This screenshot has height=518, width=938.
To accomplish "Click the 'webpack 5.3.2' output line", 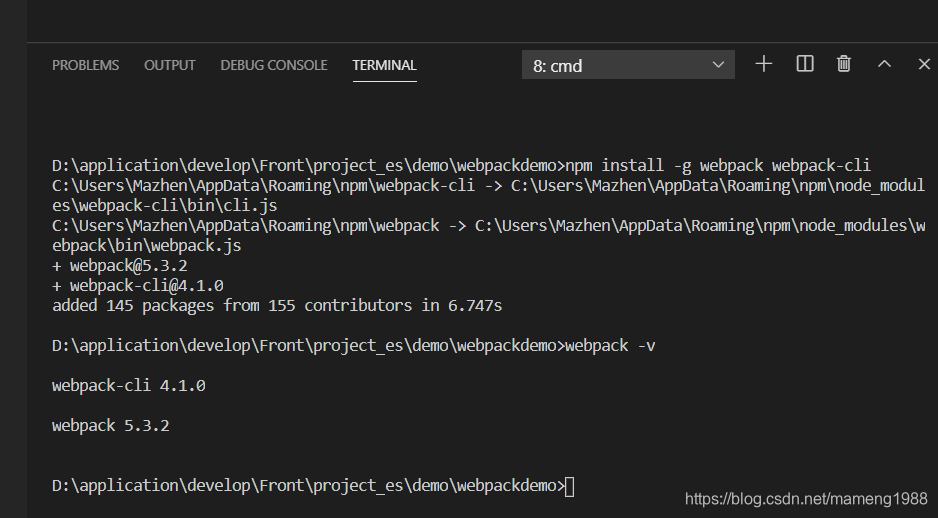I will pyautogui.click(x=111, y=426).
